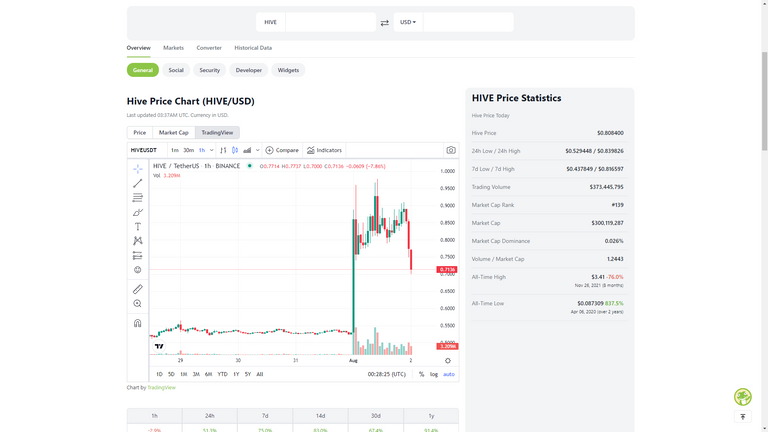
Task: Select the brush drawing tool
Action: (x=138, y=212)
